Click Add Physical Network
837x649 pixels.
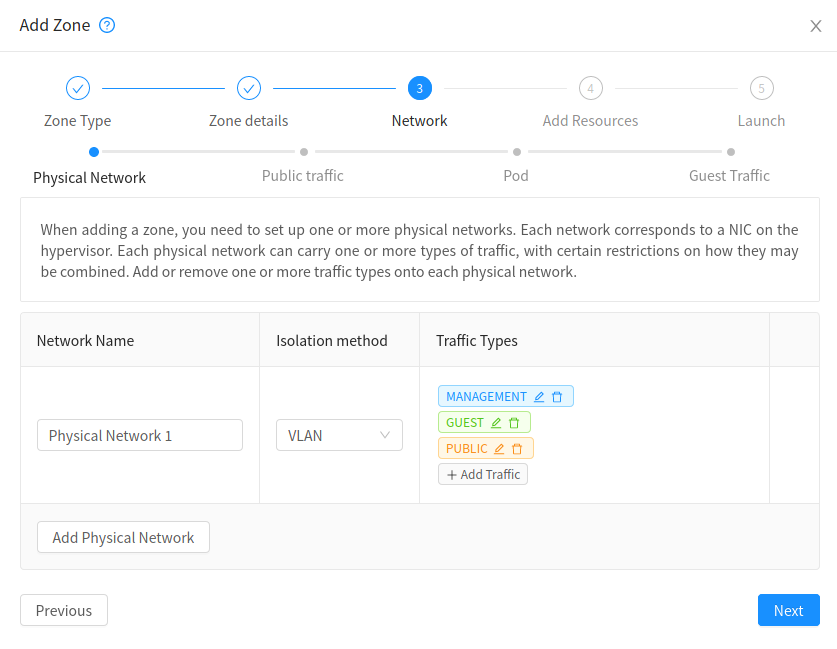coord(123,537)
